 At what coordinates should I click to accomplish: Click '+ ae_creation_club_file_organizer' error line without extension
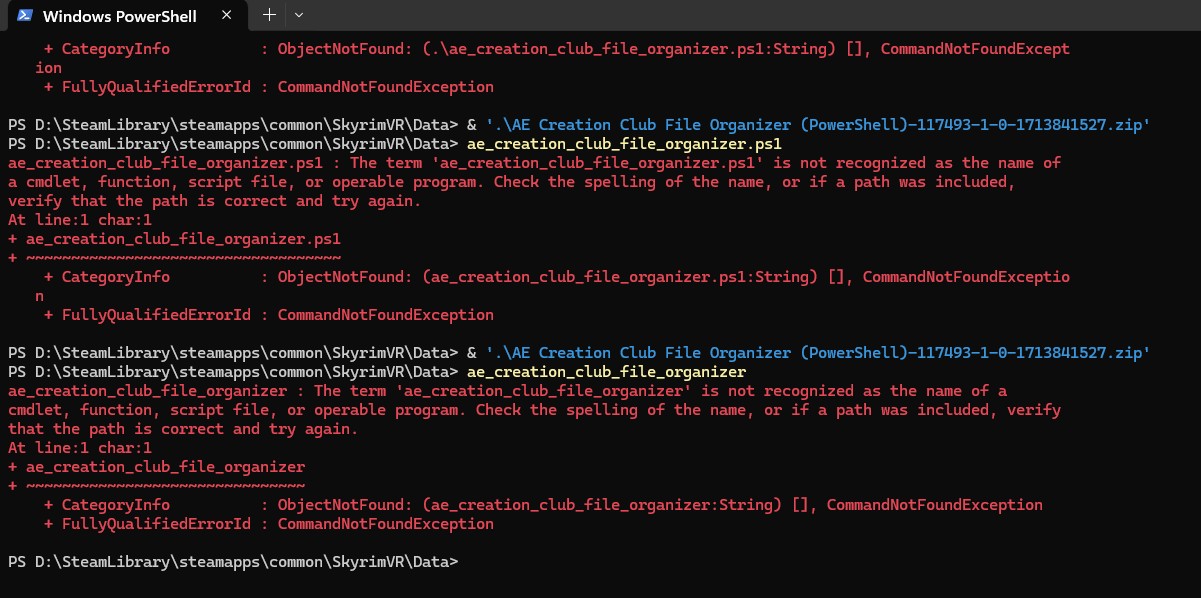point(156,467)
